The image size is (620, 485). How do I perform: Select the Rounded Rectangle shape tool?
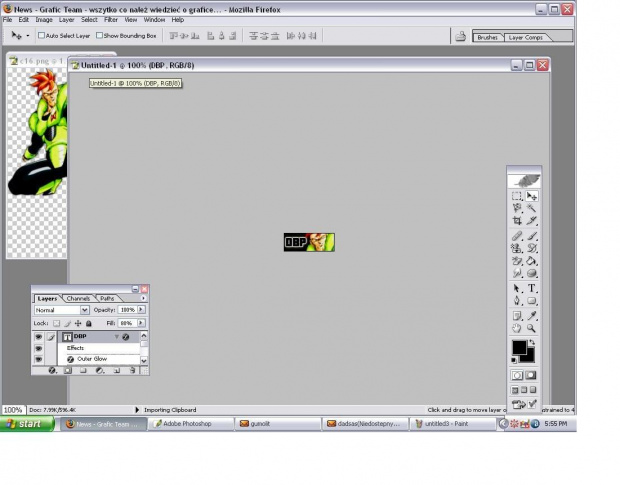532,301
